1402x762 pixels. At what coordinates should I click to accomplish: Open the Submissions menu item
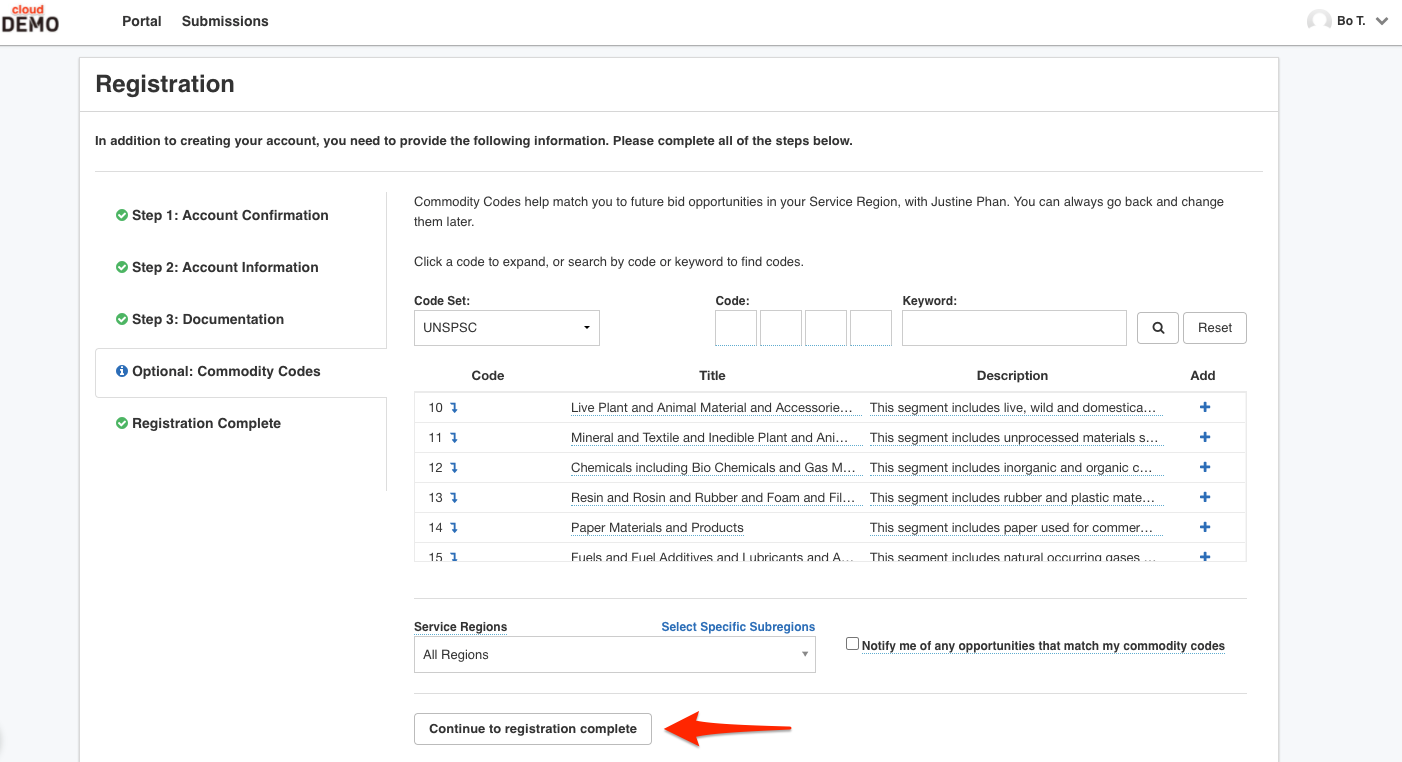pos(225,21)
